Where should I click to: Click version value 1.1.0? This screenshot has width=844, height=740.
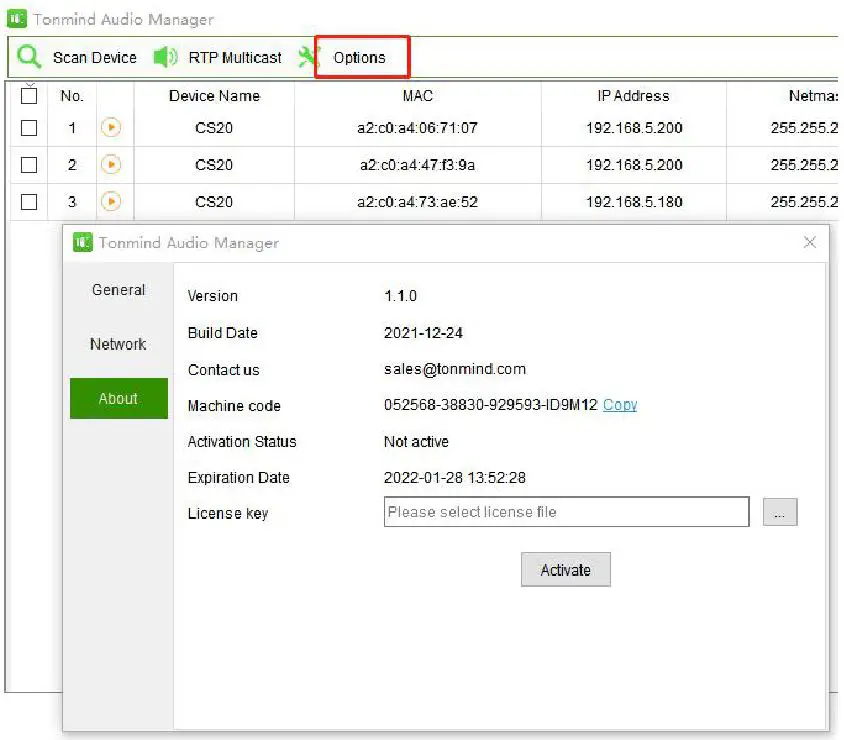coord(400,296)
